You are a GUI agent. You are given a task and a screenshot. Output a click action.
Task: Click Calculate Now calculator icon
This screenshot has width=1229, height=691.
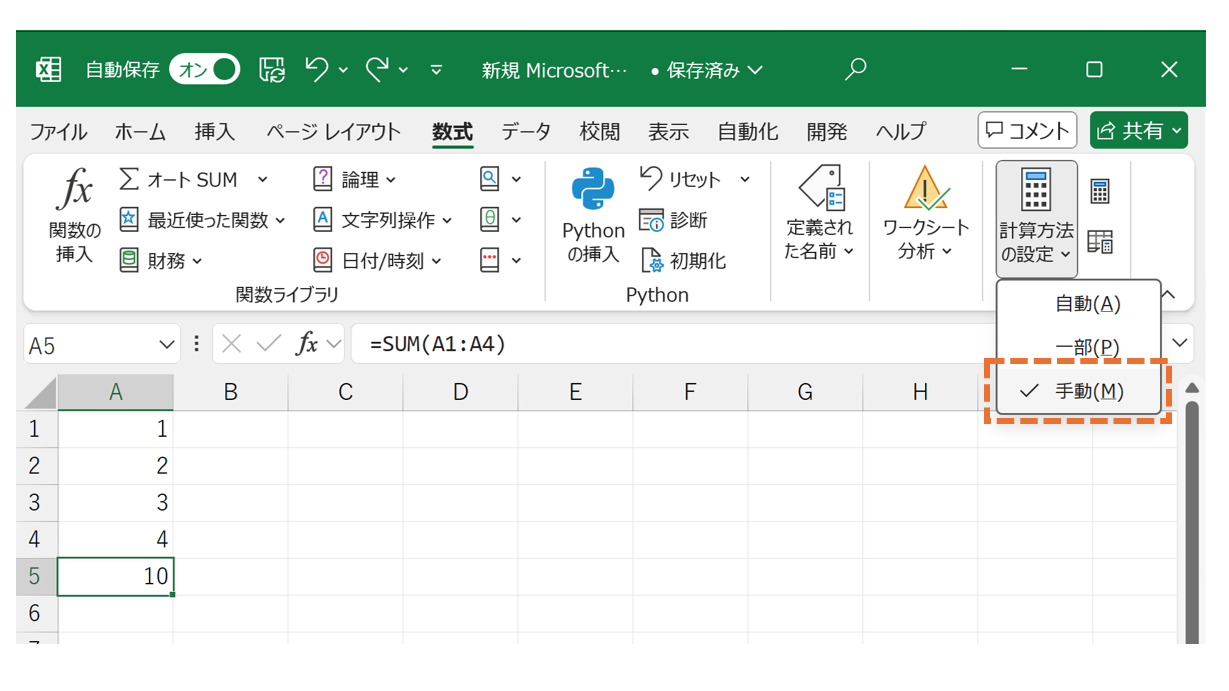click(x=1100, y=191)
